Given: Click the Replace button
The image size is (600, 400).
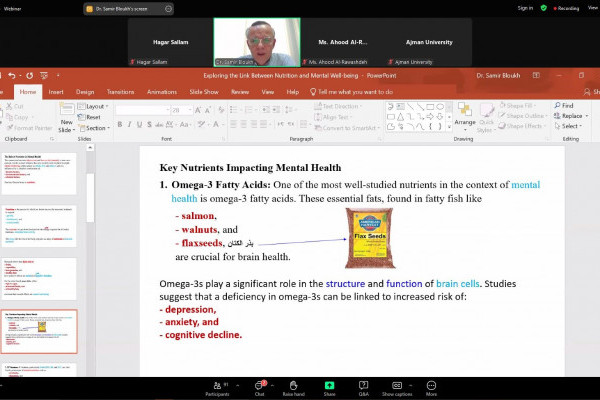Looking at the screenshot, I should point(570,116).
